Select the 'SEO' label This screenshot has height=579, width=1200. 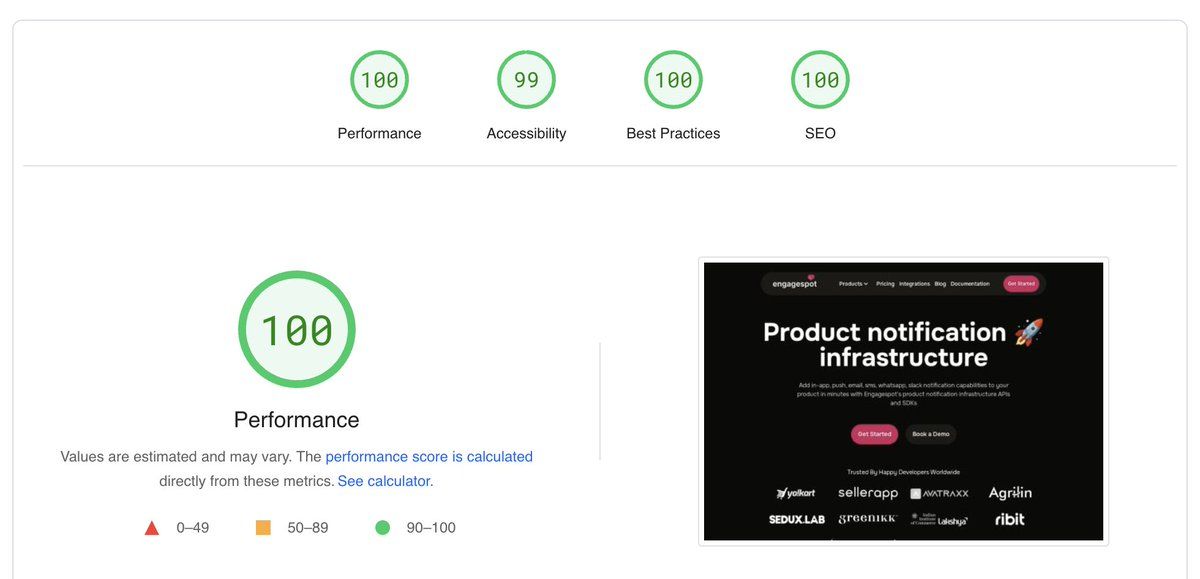click(820, 133)
